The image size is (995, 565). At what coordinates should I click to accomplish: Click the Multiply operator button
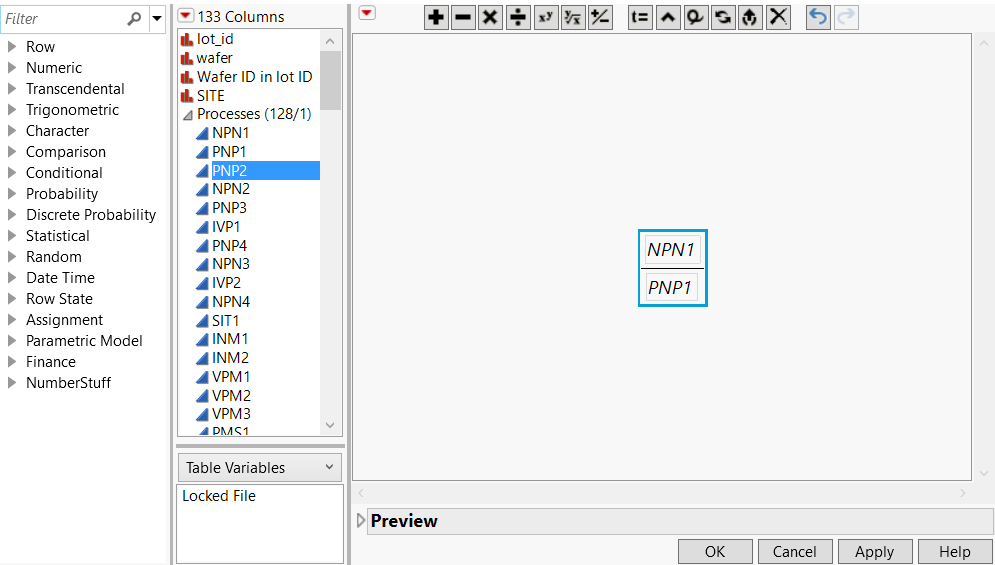tap(491, 17)
